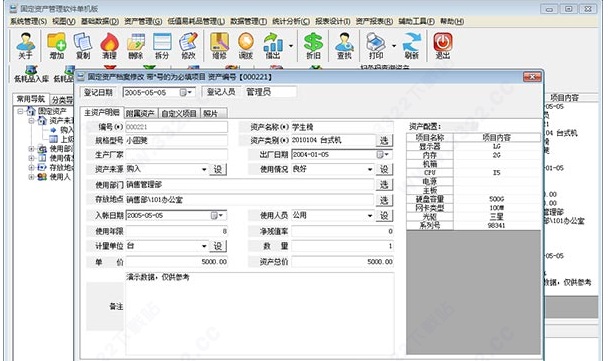Click the 清理 flame icon

click(109, 46)
